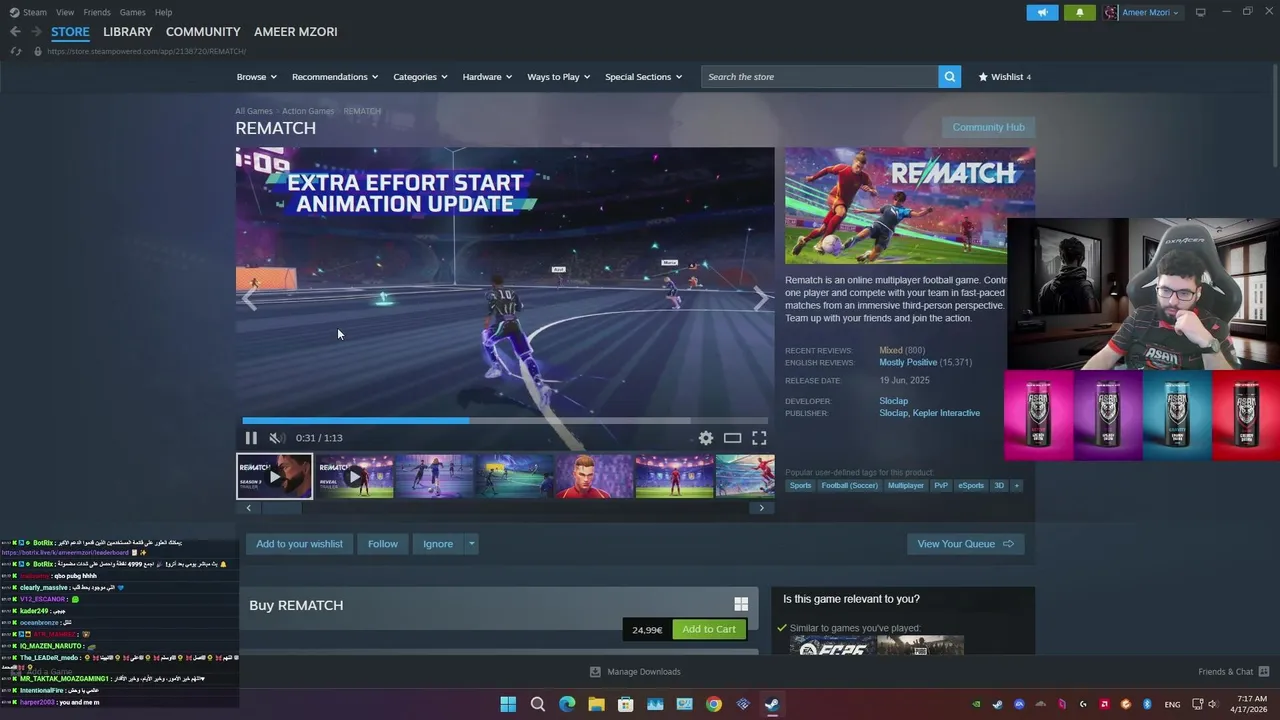Screen dimensions: 1280x720
Task: Type in the Search the store field
Action: (x=819, y=77)
